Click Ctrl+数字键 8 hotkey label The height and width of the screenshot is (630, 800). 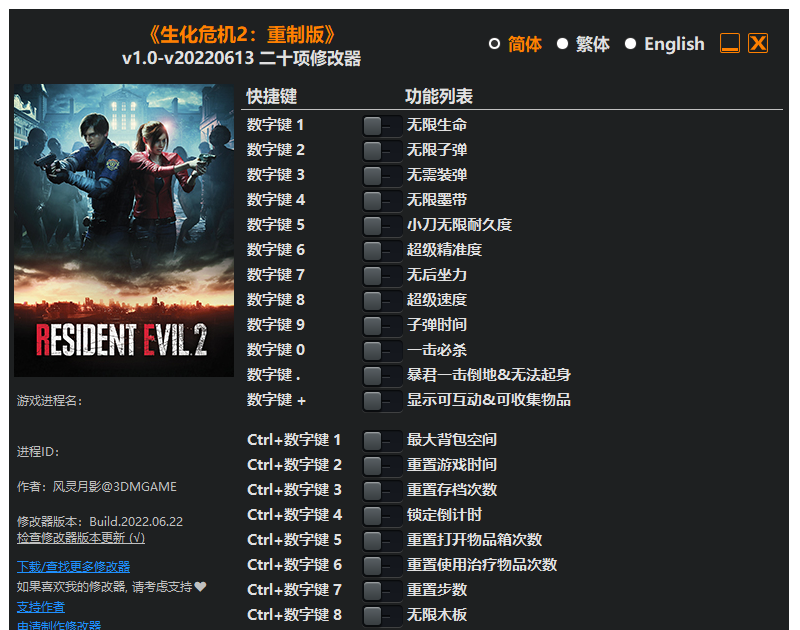(x=294, y=615)
